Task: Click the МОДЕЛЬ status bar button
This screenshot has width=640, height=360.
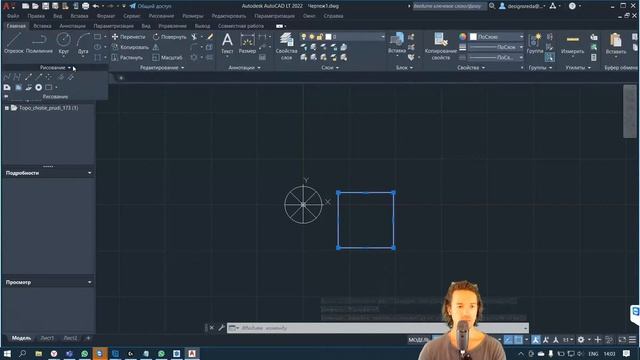Action: coord(419,340)
